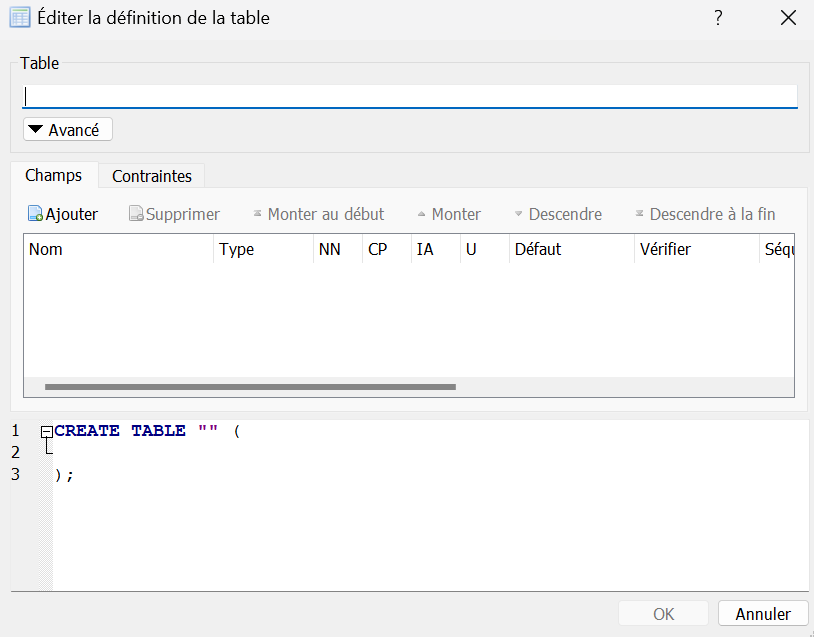Viewport: 814px width, 637px height.
Task: Click the table icon in title bar
Action: click(19, 17)
